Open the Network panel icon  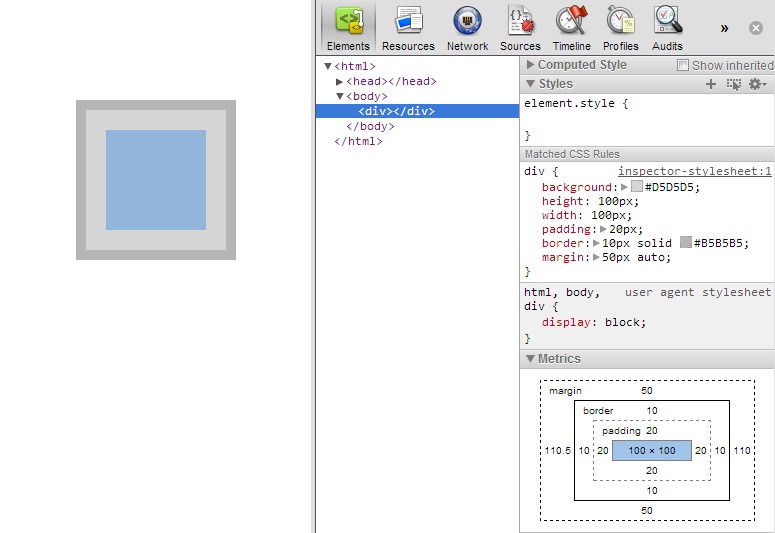pyautogui.click(x=468, y=28)
